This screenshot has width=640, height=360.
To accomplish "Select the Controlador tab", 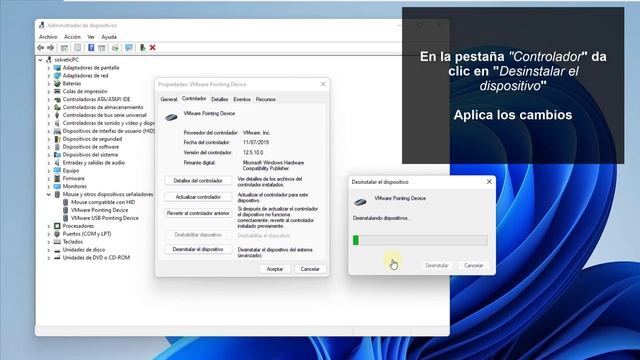I will click(x=194, y=98).
